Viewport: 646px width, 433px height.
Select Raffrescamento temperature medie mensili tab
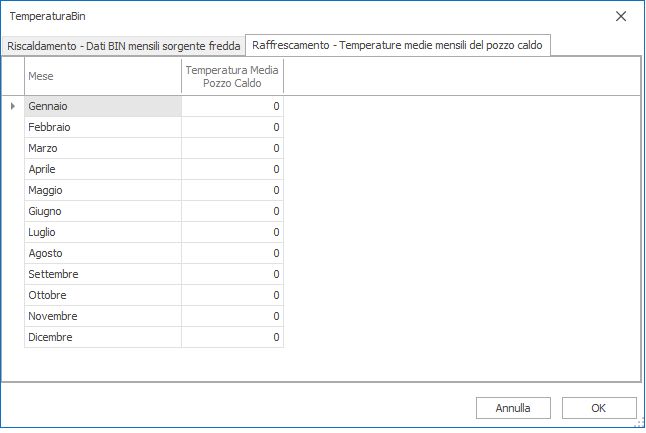(x=398, y=45)
